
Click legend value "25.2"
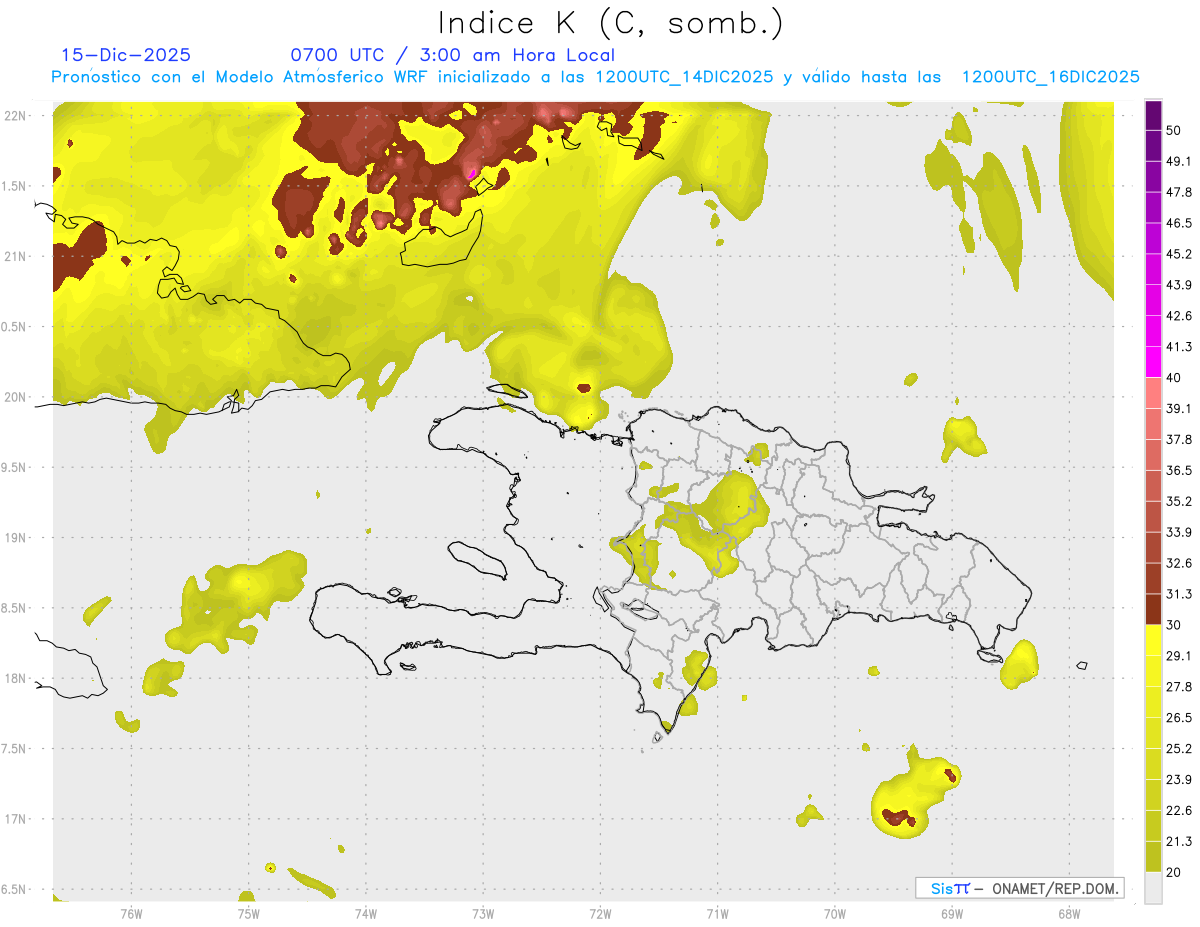pos(1179,749)
